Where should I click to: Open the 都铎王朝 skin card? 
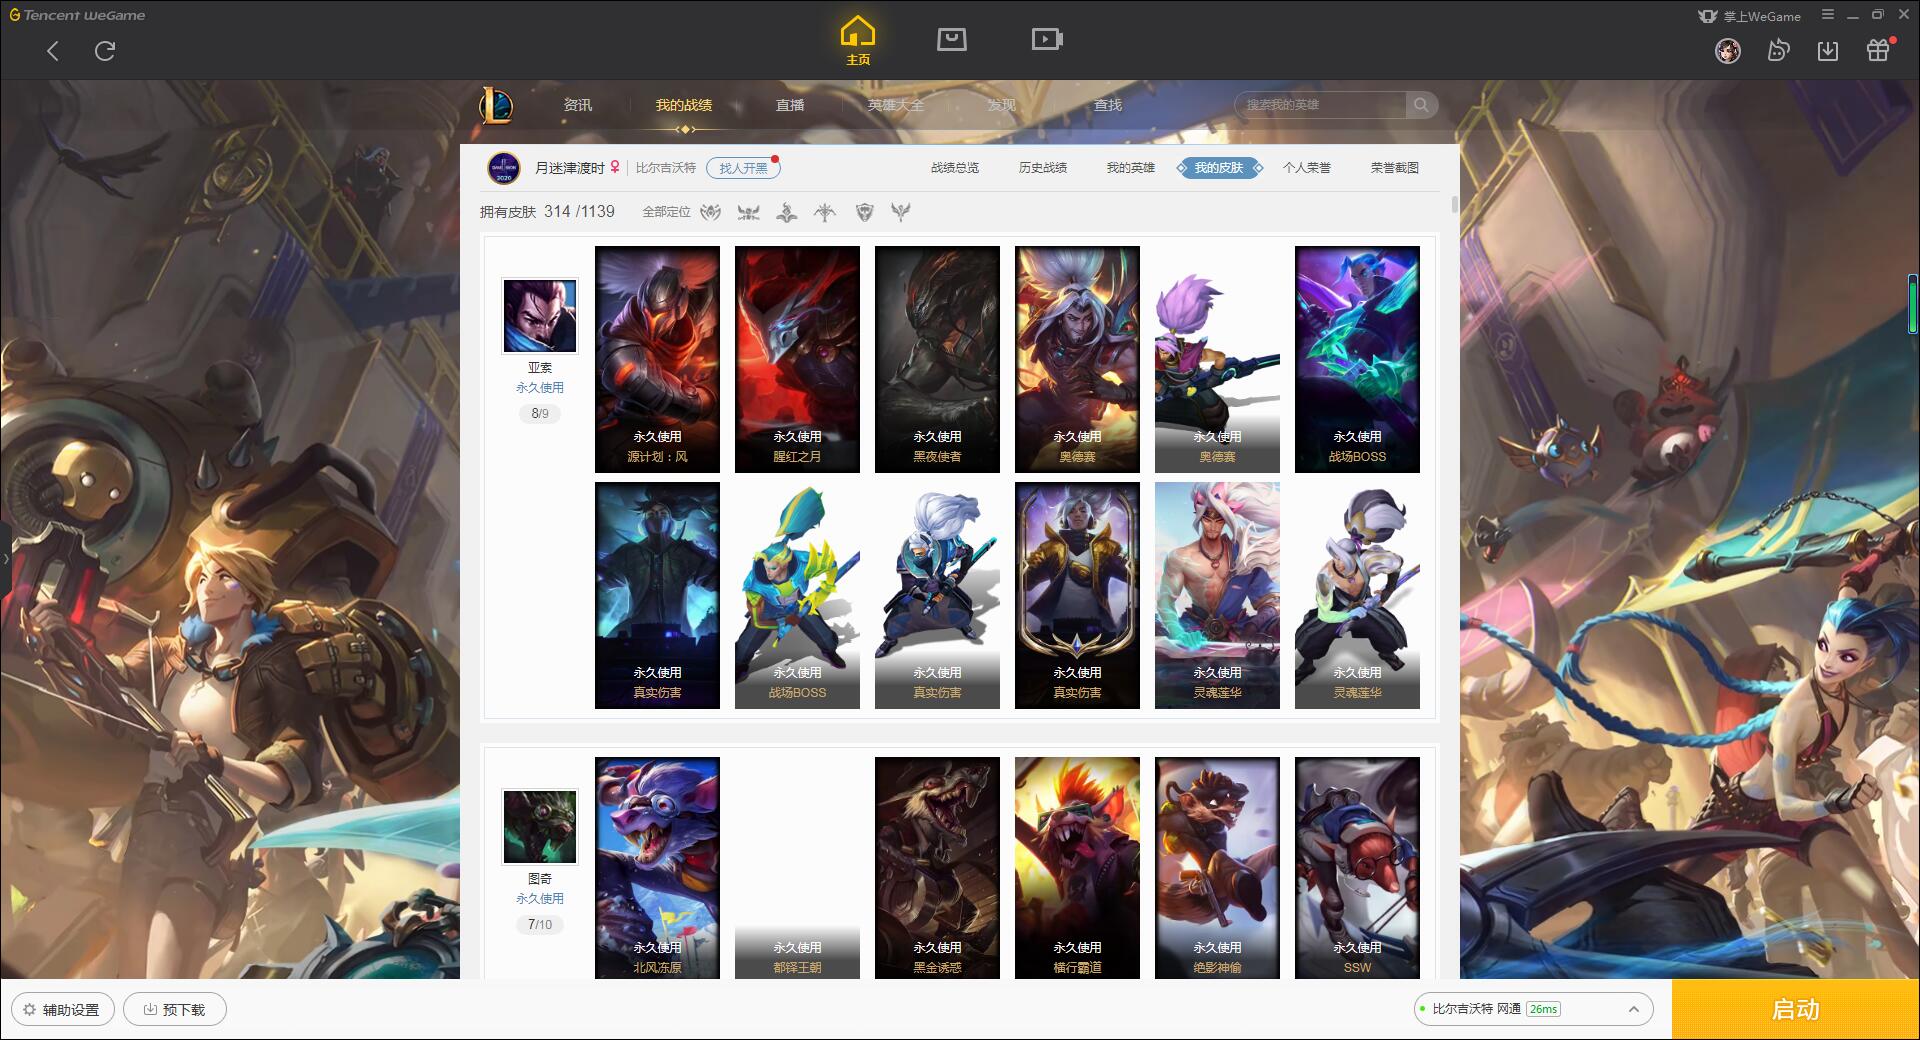(x=797, y=868)
